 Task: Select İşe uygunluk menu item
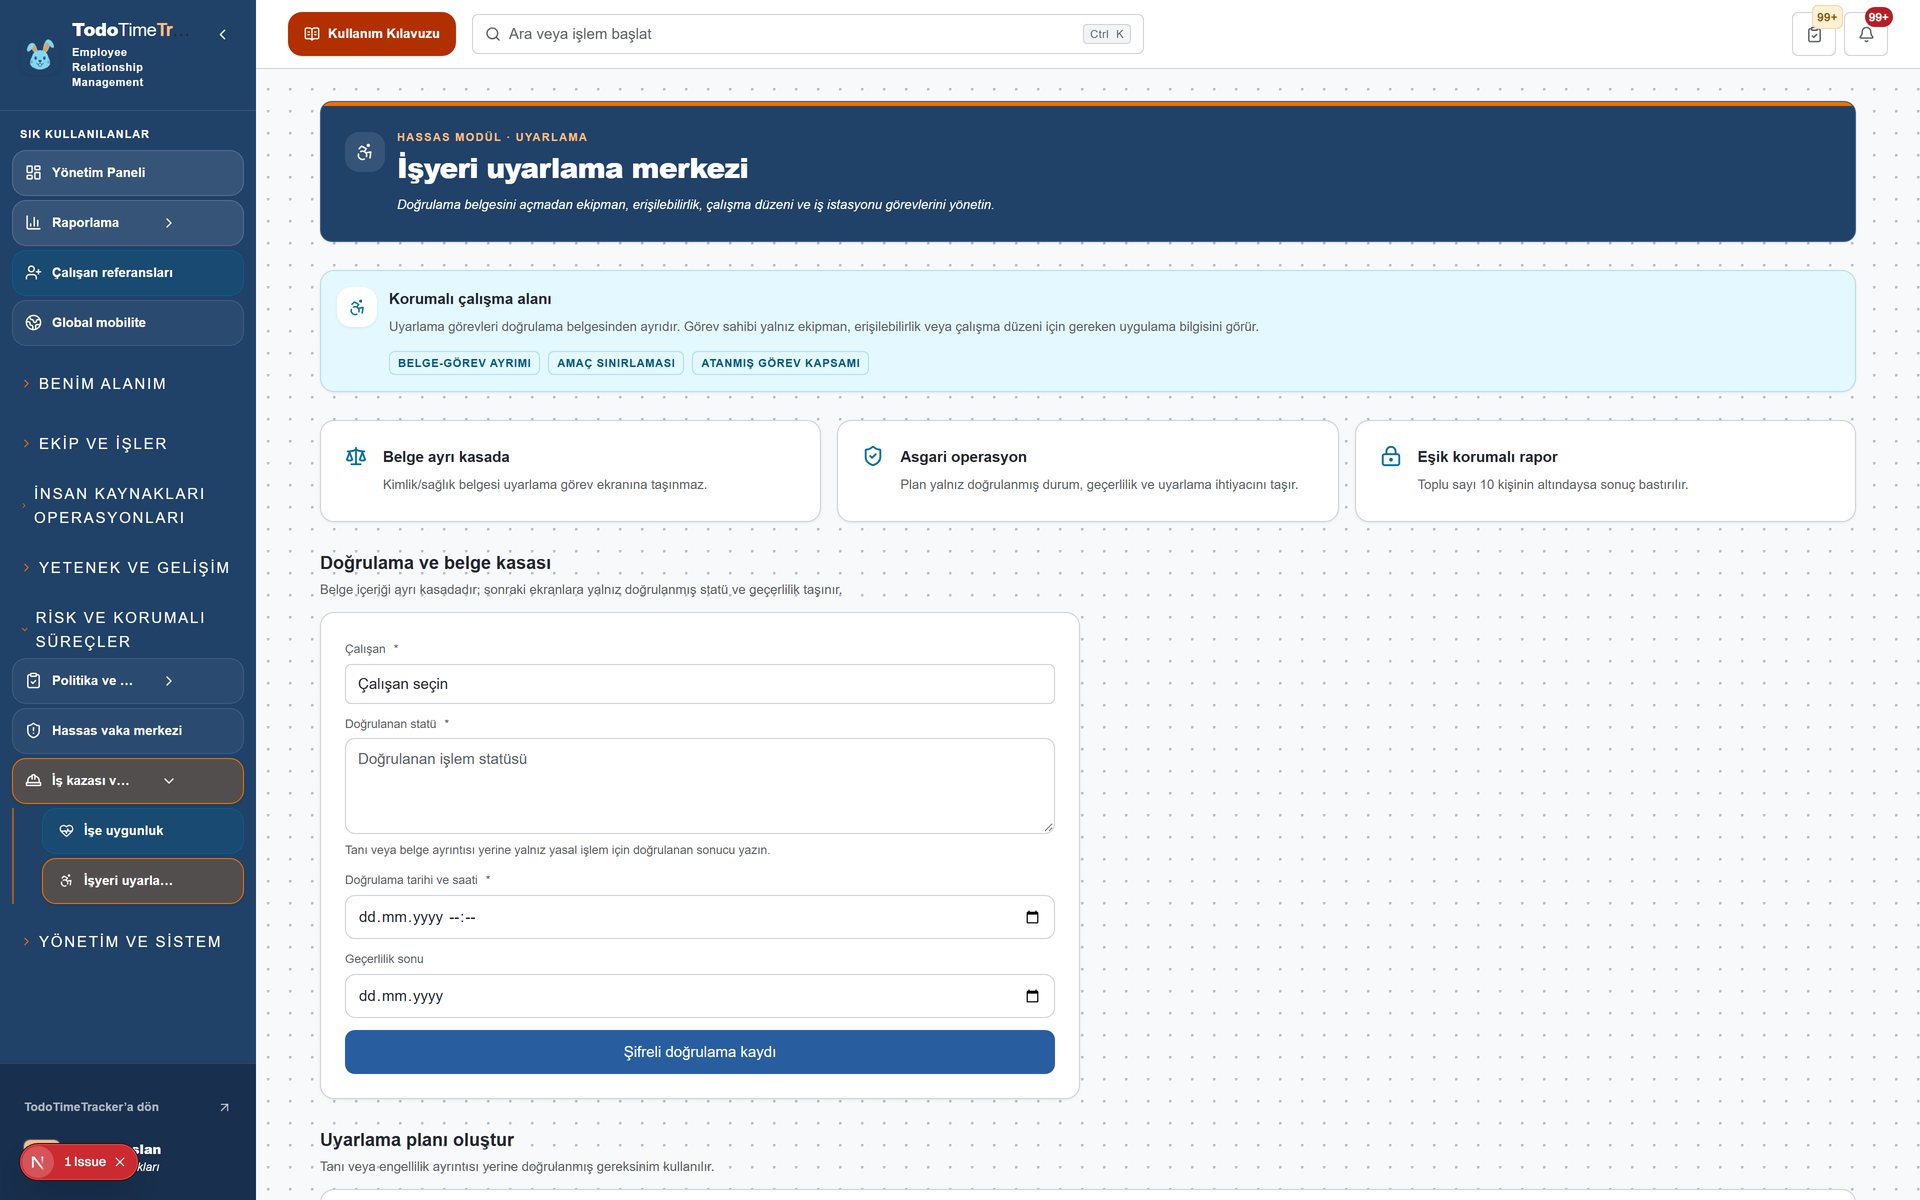point(142,831)
